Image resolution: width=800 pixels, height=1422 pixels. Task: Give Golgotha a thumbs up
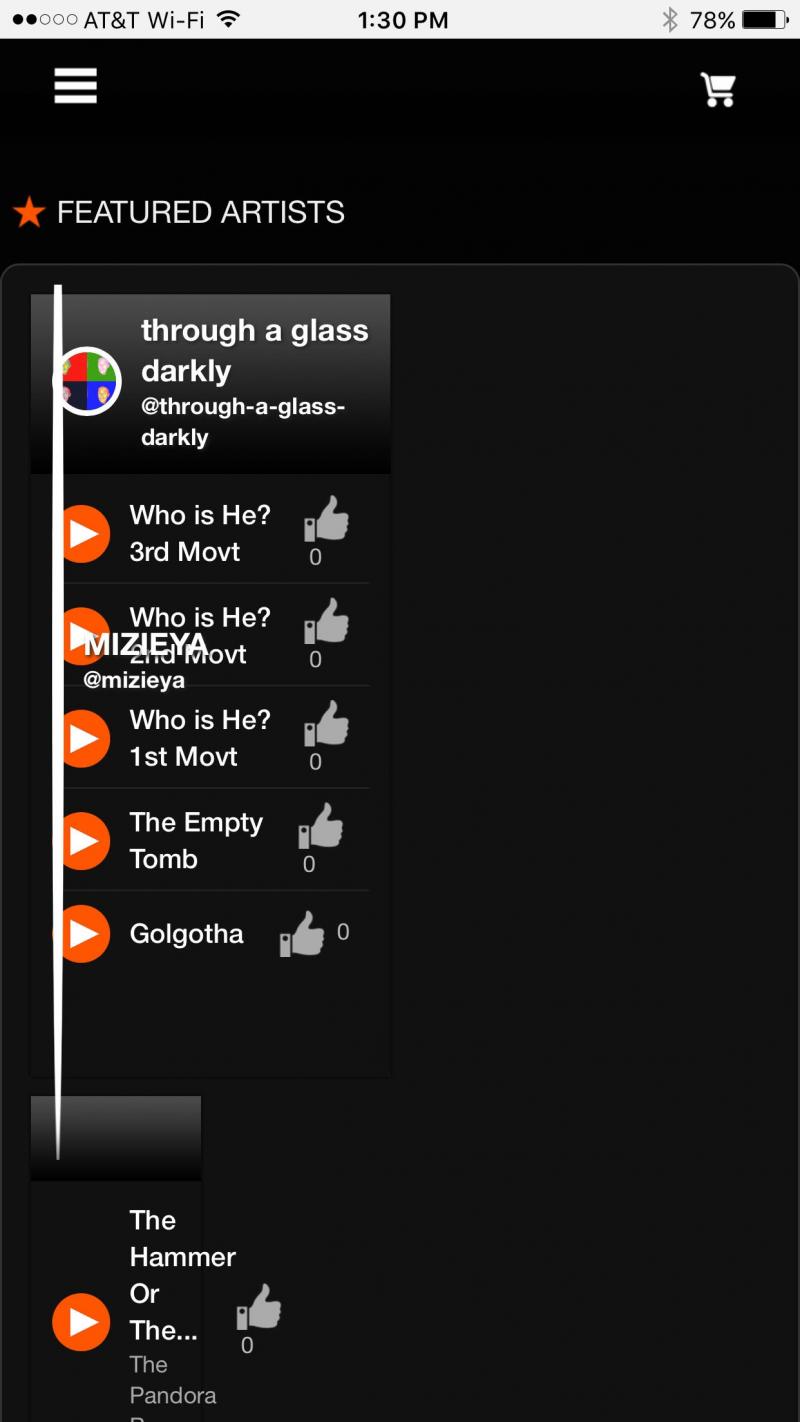[302, 935]
